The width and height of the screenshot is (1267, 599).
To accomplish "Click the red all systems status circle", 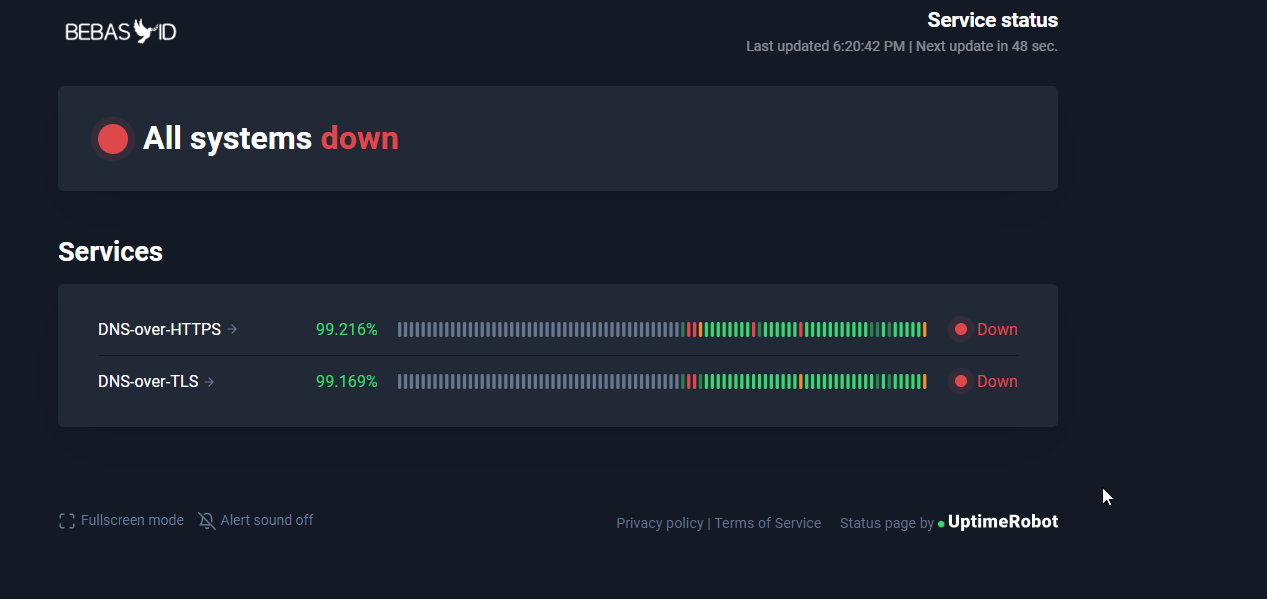I will coord(112,138).
